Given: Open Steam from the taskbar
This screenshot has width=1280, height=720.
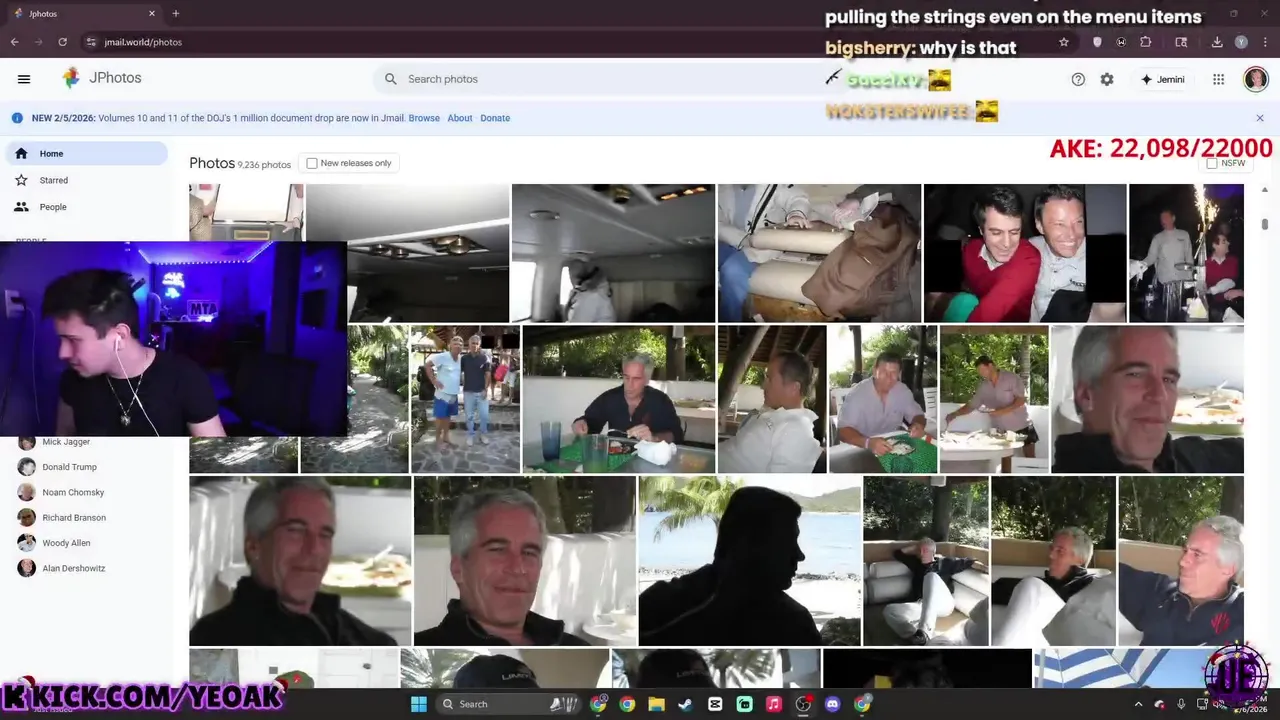Looking at the screenshot, I should [685, 704].
